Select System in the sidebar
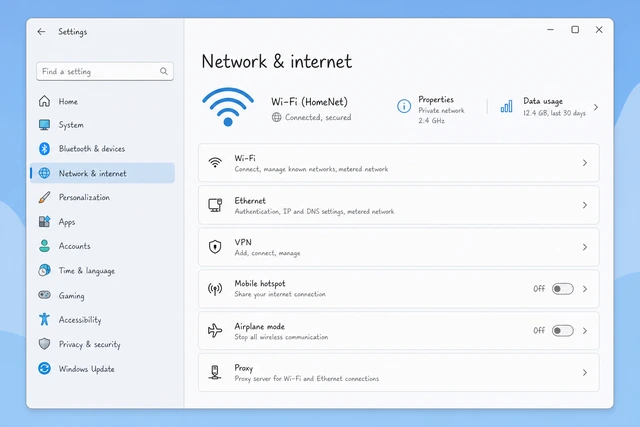This screenshot has height=427, width=640. (x=102, y=125)
